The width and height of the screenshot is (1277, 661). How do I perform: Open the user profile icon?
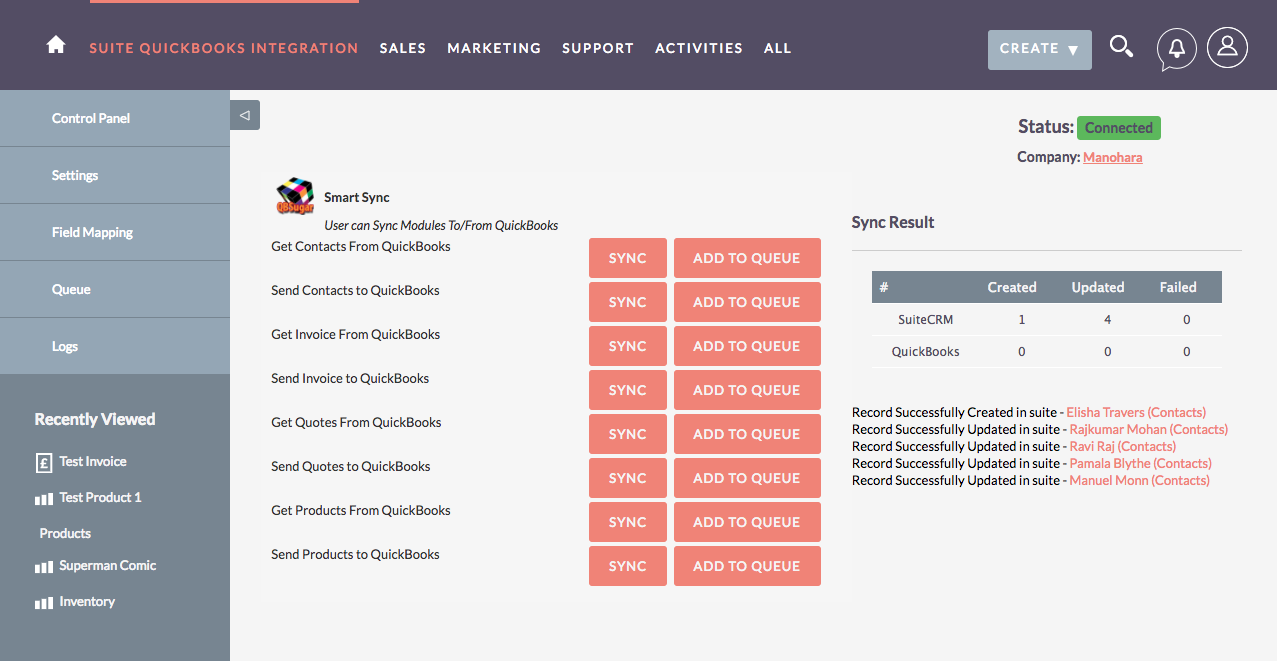point(1227,47)
